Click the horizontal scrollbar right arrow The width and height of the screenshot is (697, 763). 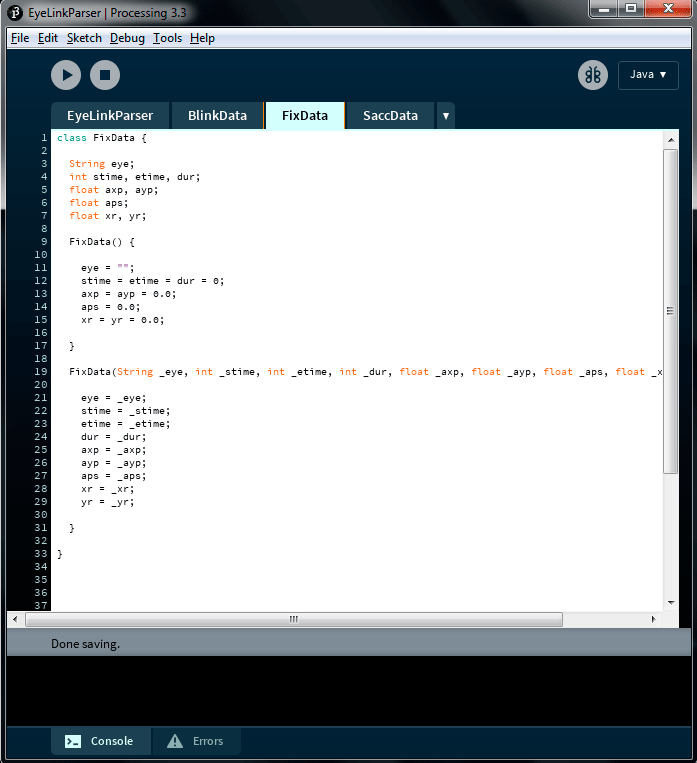(653, 620)
